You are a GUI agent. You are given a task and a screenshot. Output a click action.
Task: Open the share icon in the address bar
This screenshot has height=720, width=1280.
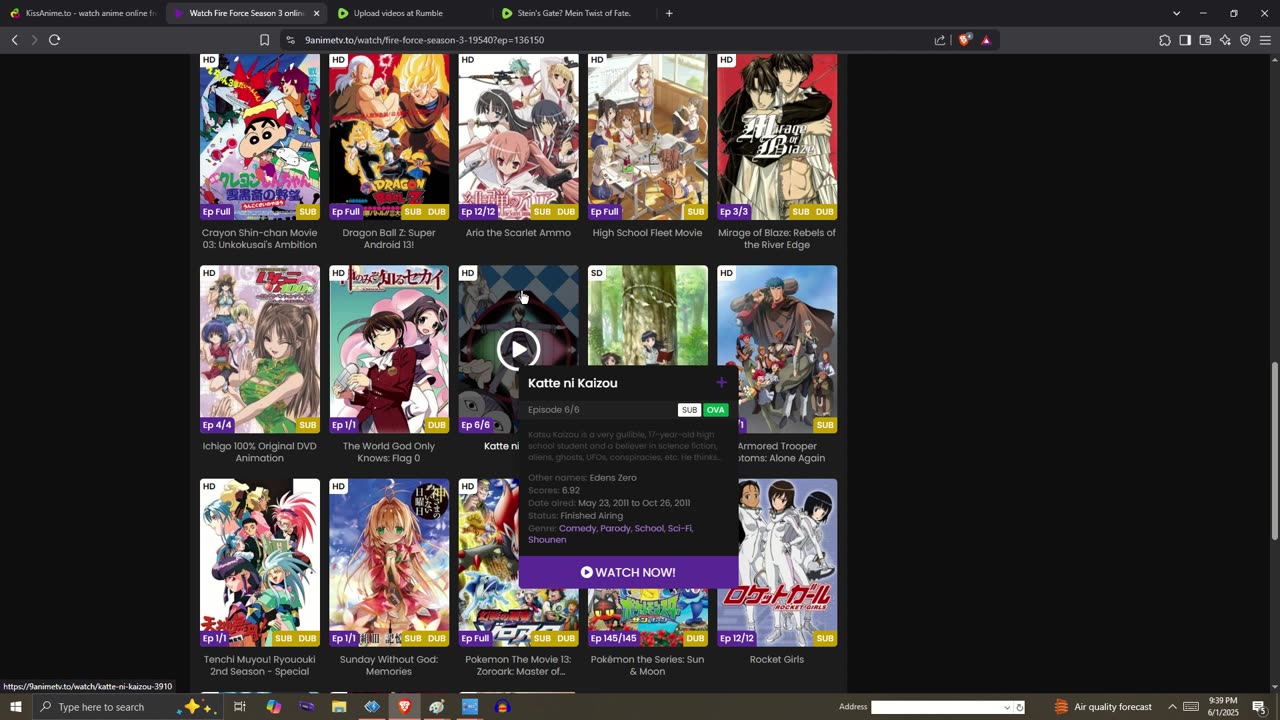point(940,40)
